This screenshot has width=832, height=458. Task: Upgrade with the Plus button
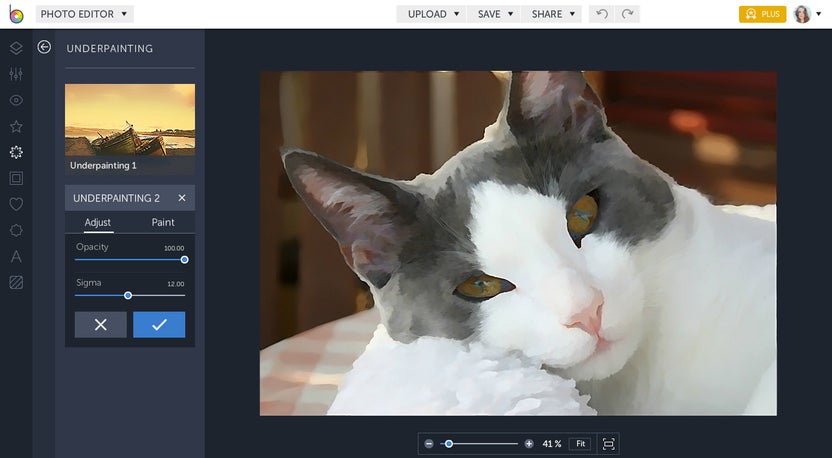pos(762,14)
